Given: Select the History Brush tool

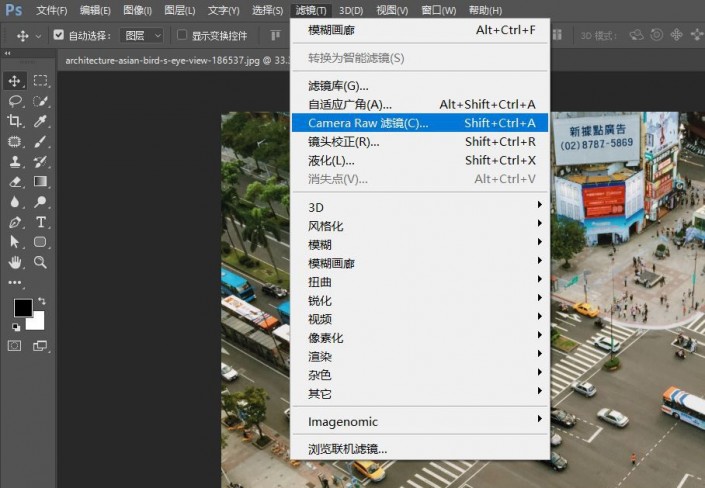Looking at the screenshot, I should point(40,161).
